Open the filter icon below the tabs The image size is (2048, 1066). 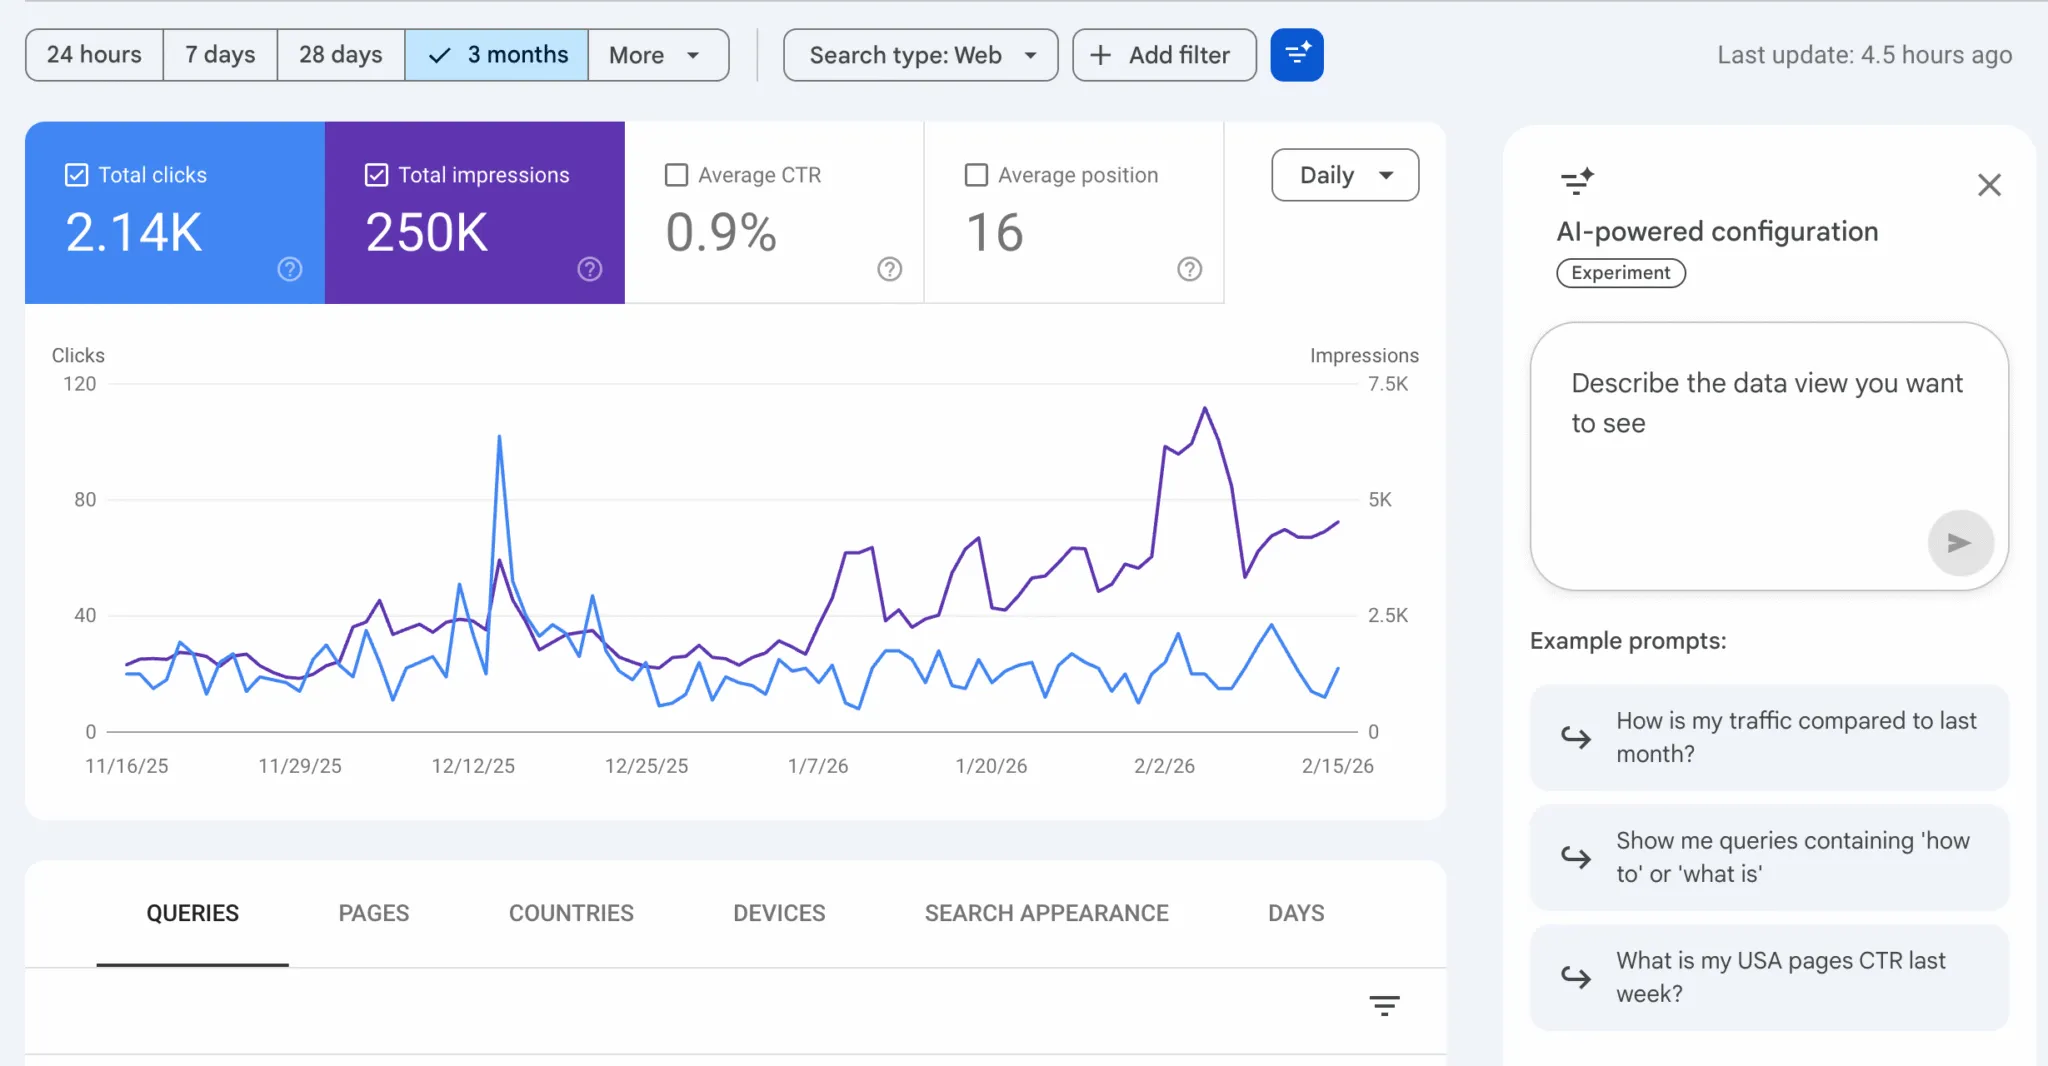[1385, 1007]
